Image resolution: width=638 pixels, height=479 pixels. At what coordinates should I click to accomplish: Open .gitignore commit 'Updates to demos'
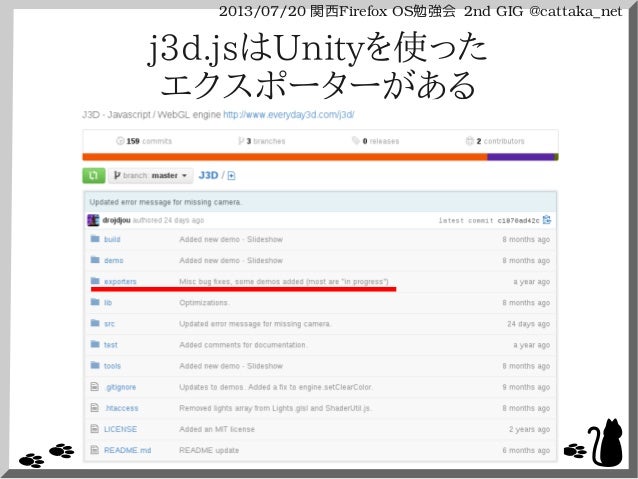pyautogui.click(x=275, y=387)
